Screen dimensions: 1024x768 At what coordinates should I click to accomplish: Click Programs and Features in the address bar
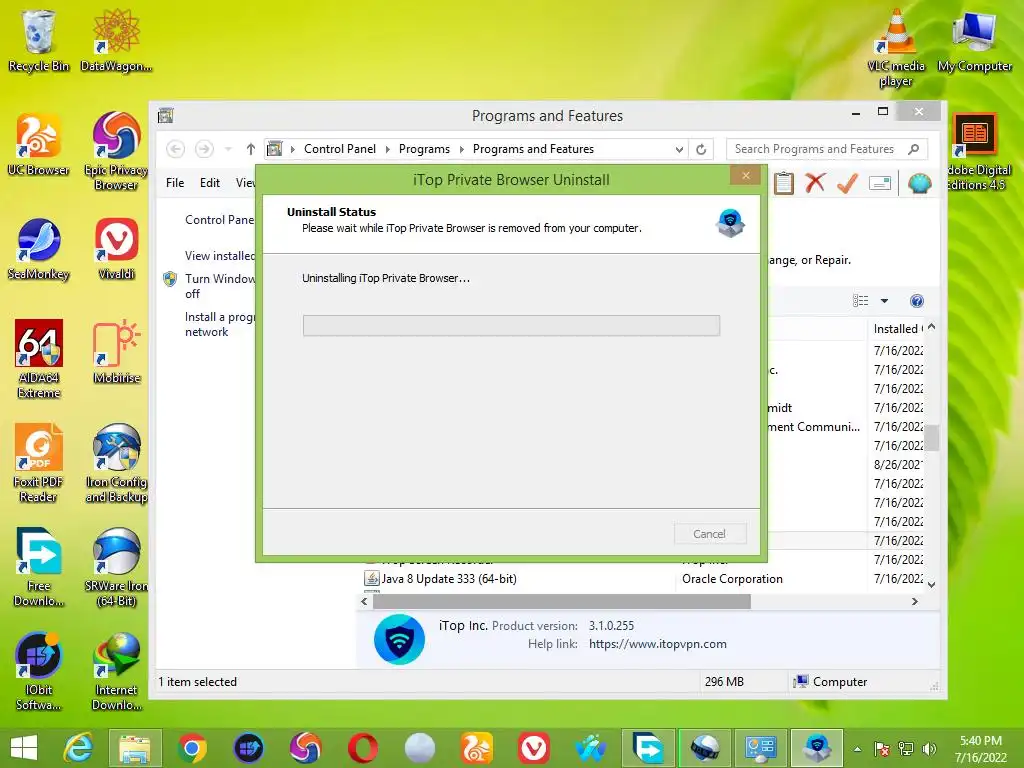coord(534,149)
